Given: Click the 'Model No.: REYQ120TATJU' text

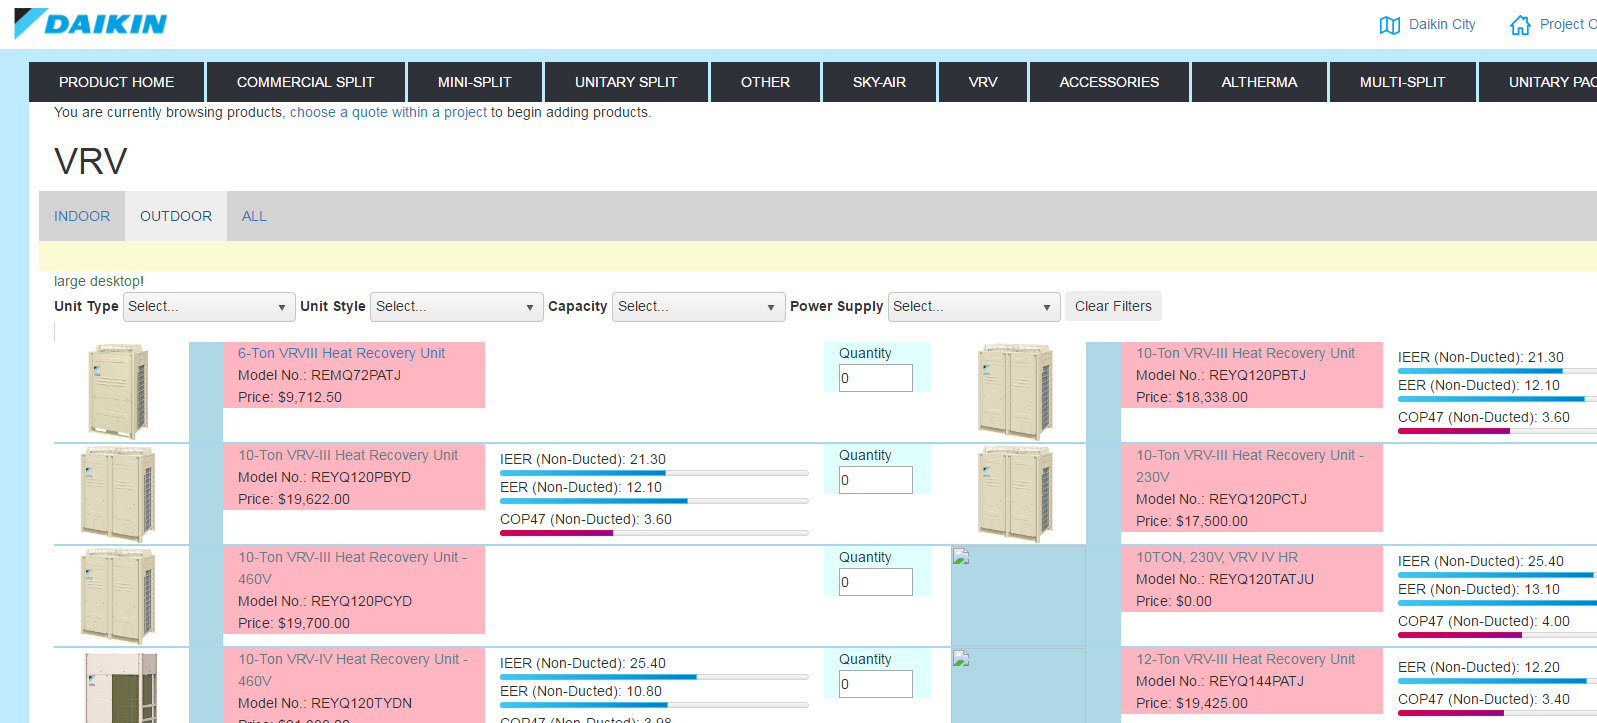Looking at the screenshot, I should pos(1225,579).
